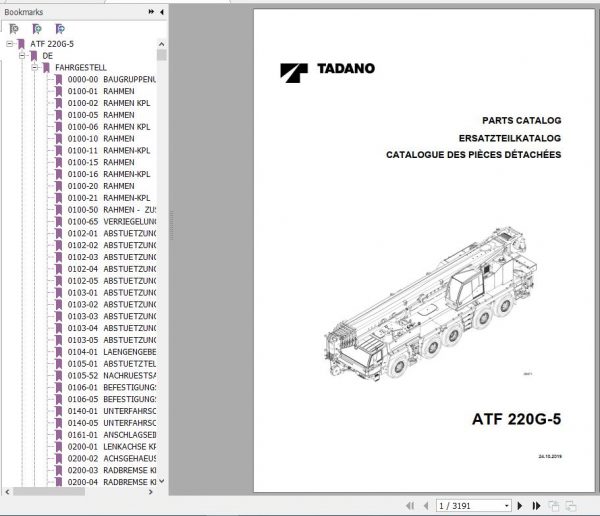Click the scroll-right arrow of the bookmarks panel
600x516 pixels.
tap(151, 492)
